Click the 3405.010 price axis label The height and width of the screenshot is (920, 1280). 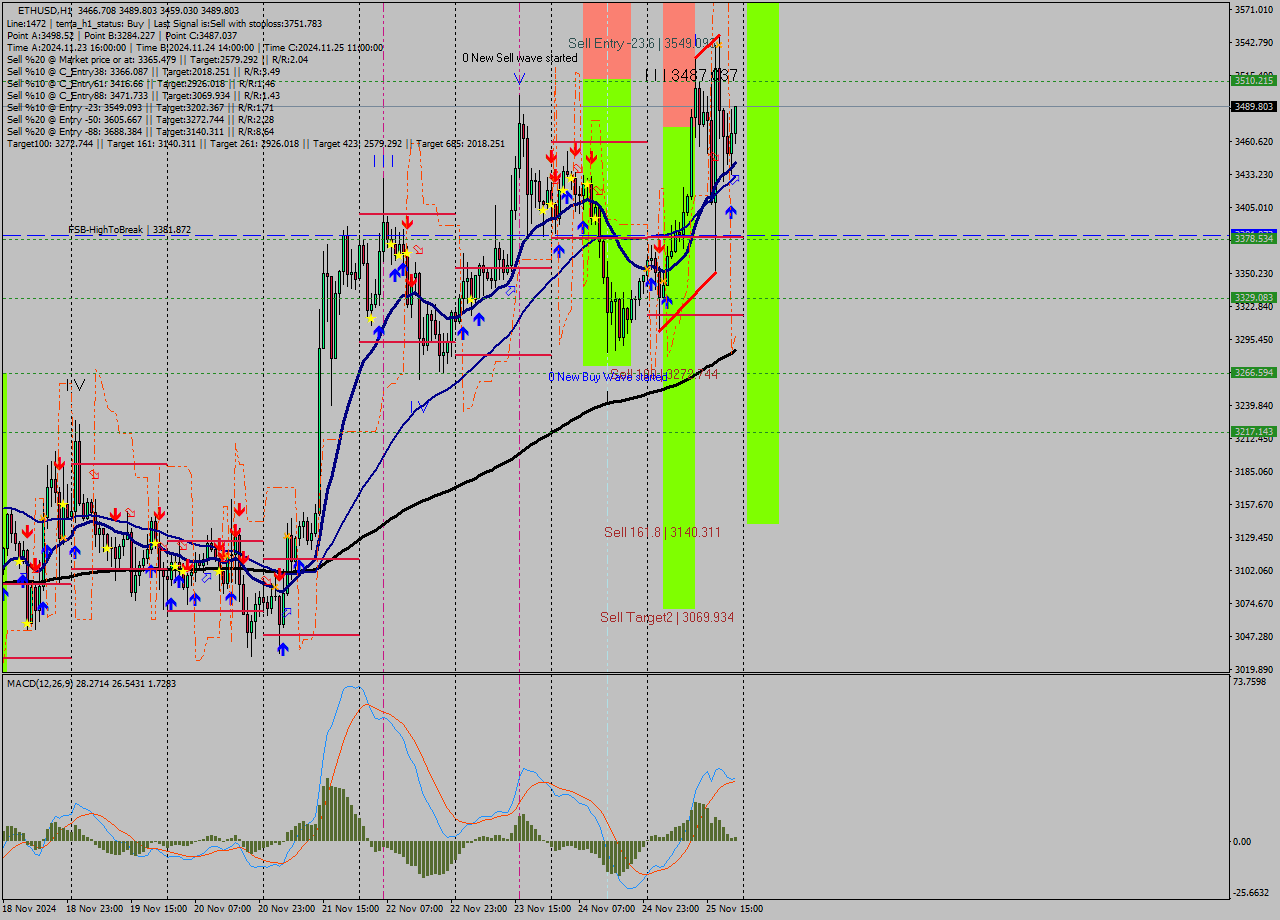click(1254, 207)
